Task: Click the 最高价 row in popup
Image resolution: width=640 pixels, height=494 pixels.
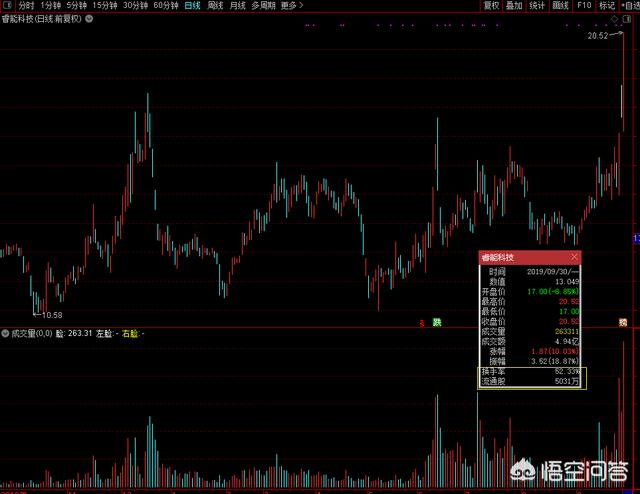Action: click(x=530, y=301)
